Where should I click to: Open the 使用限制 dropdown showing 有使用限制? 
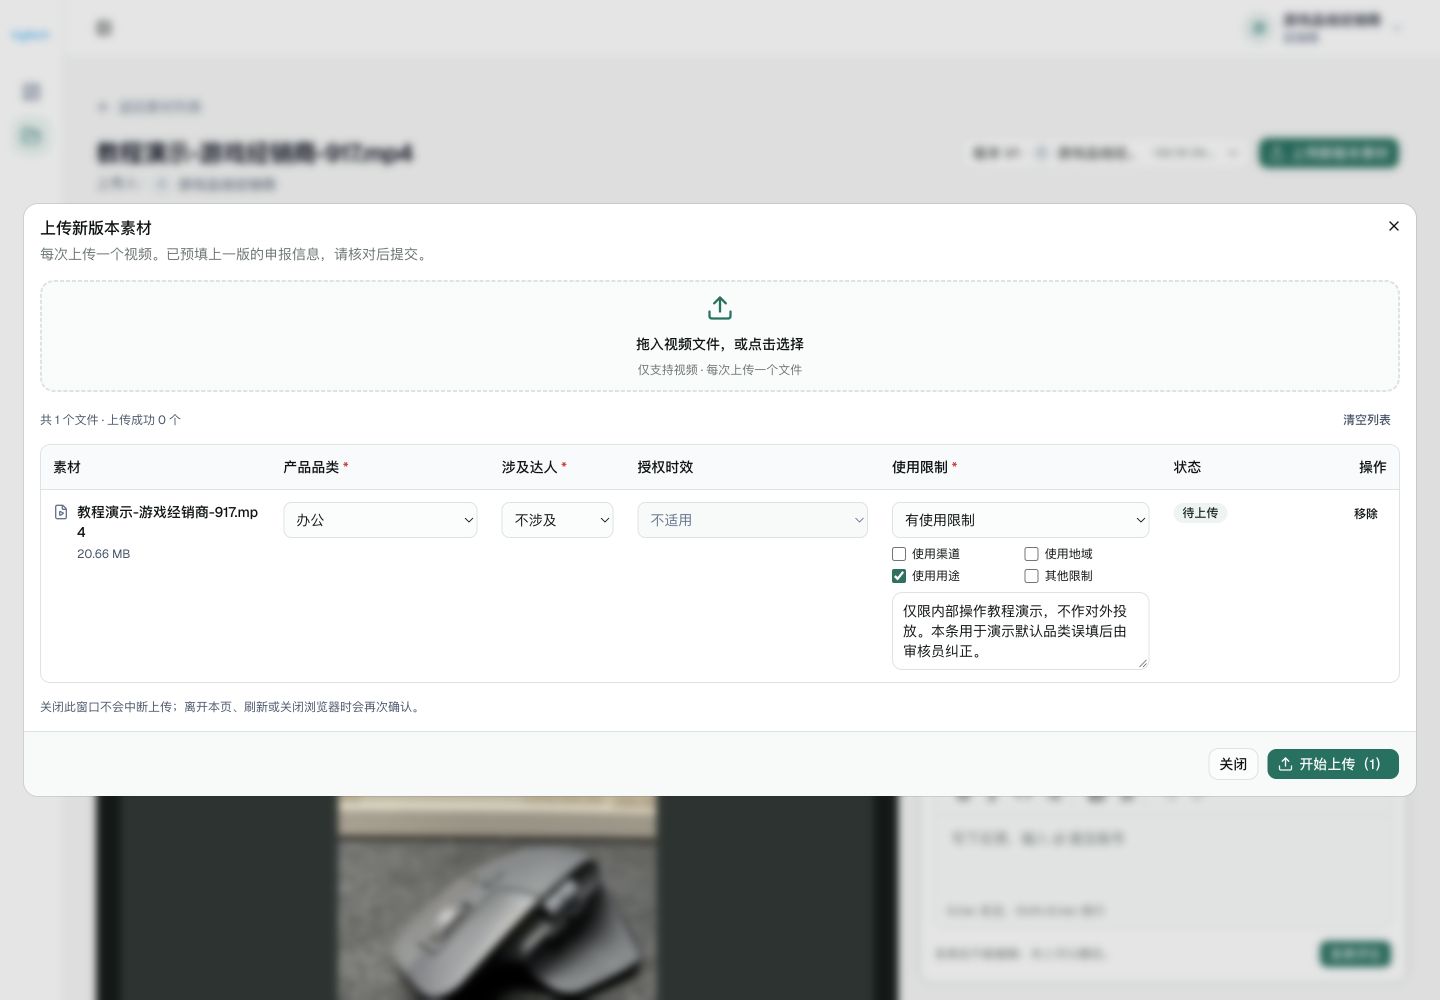click(x=1020, y=520)
